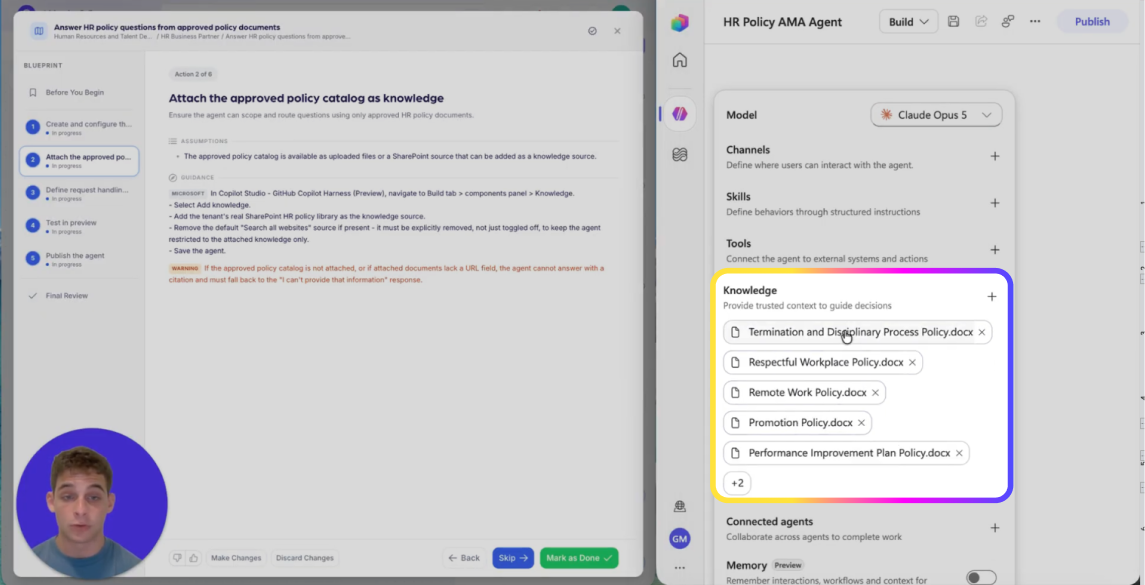Image resolution: width=1145 pixels, height=585 pixels.
Task: Select step 2 Attach the approved
Action: [79, 161]
